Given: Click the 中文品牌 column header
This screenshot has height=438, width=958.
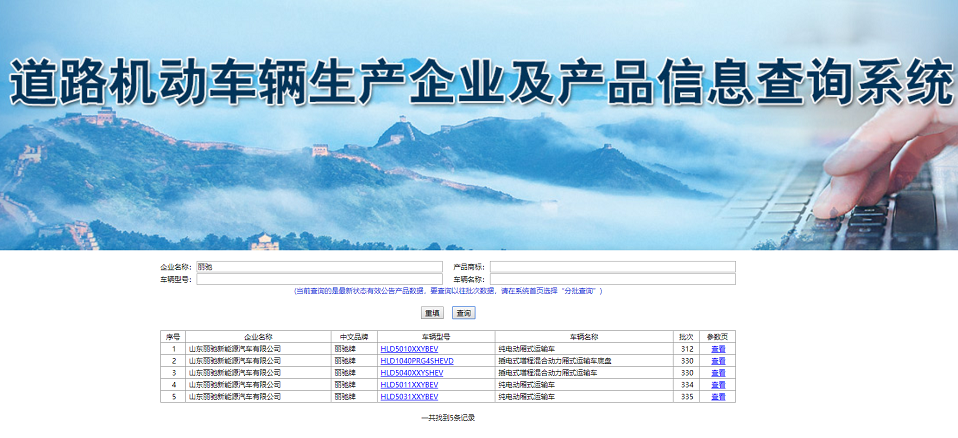Looking at the screenshot, I should click(354, 337).
